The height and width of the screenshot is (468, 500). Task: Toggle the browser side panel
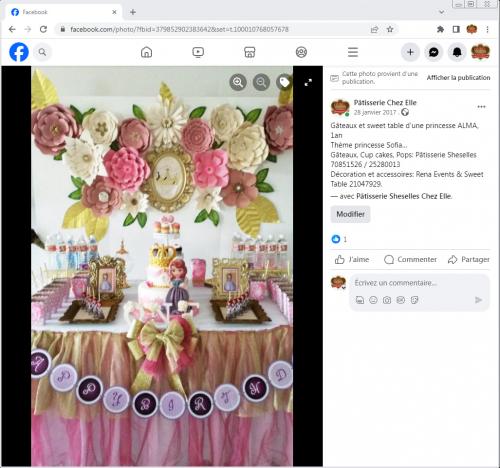click(x=456, y=29)
